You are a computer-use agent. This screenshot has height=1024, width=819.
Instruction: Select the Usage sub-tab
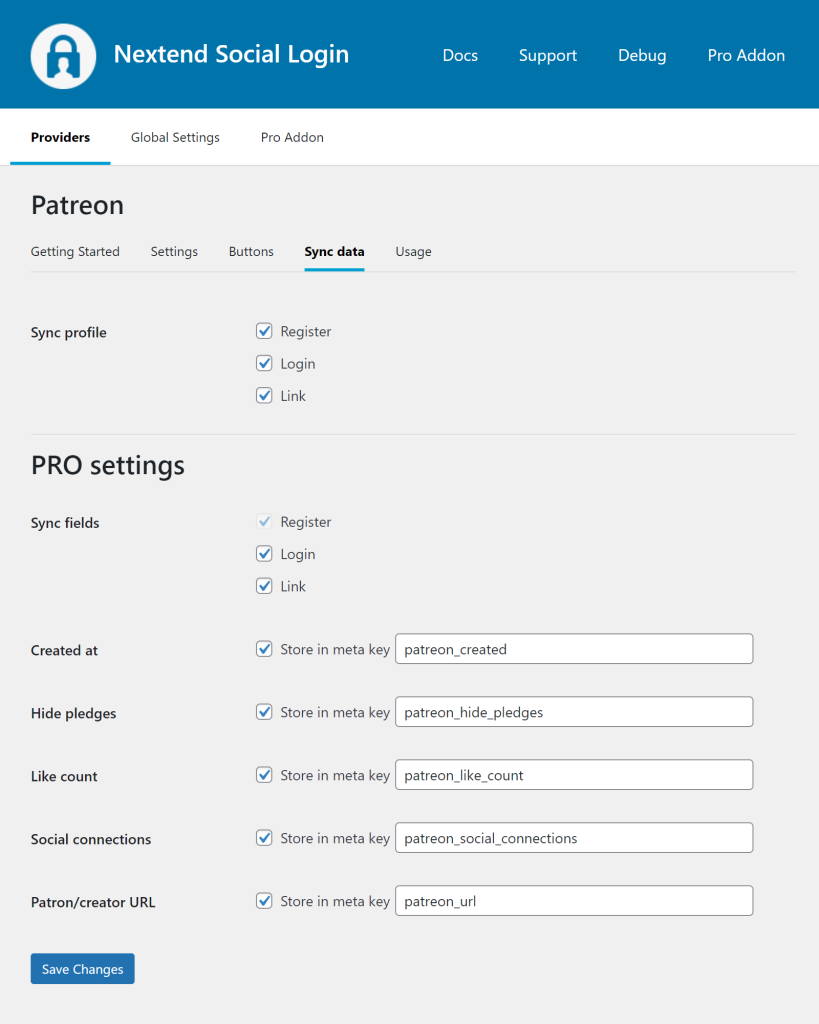413,252
